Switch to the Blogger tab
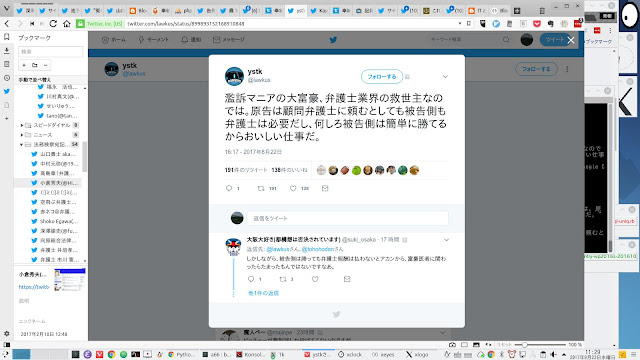 (x=139, y=11)
